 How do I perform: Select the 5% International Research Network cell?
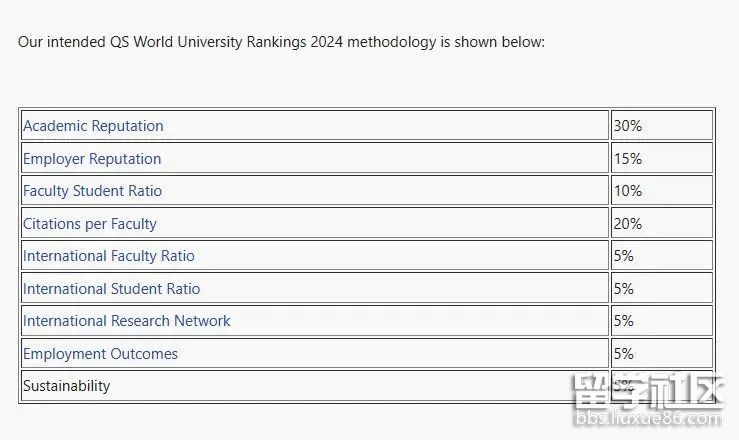point(624,321)
